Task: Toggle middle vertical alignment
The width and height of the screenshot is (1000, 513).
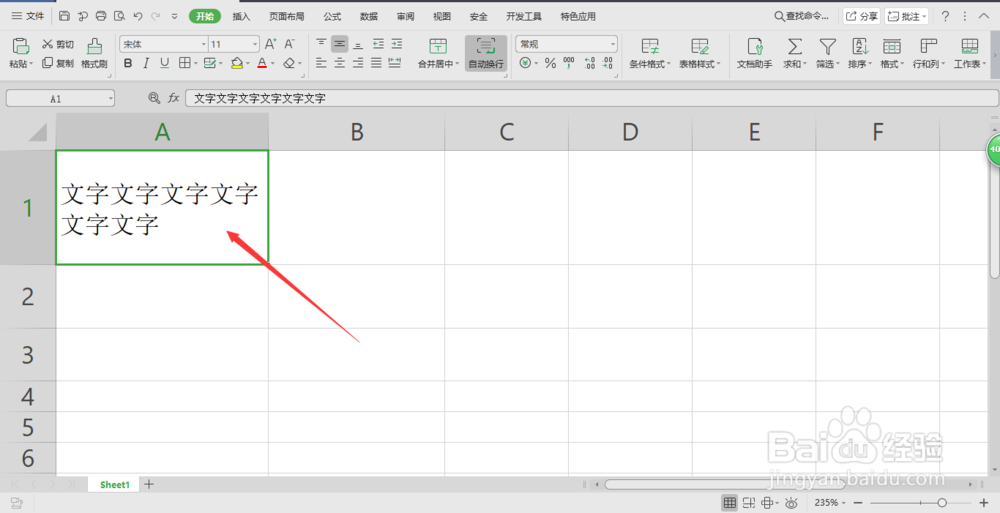Action: coord(340,43)
